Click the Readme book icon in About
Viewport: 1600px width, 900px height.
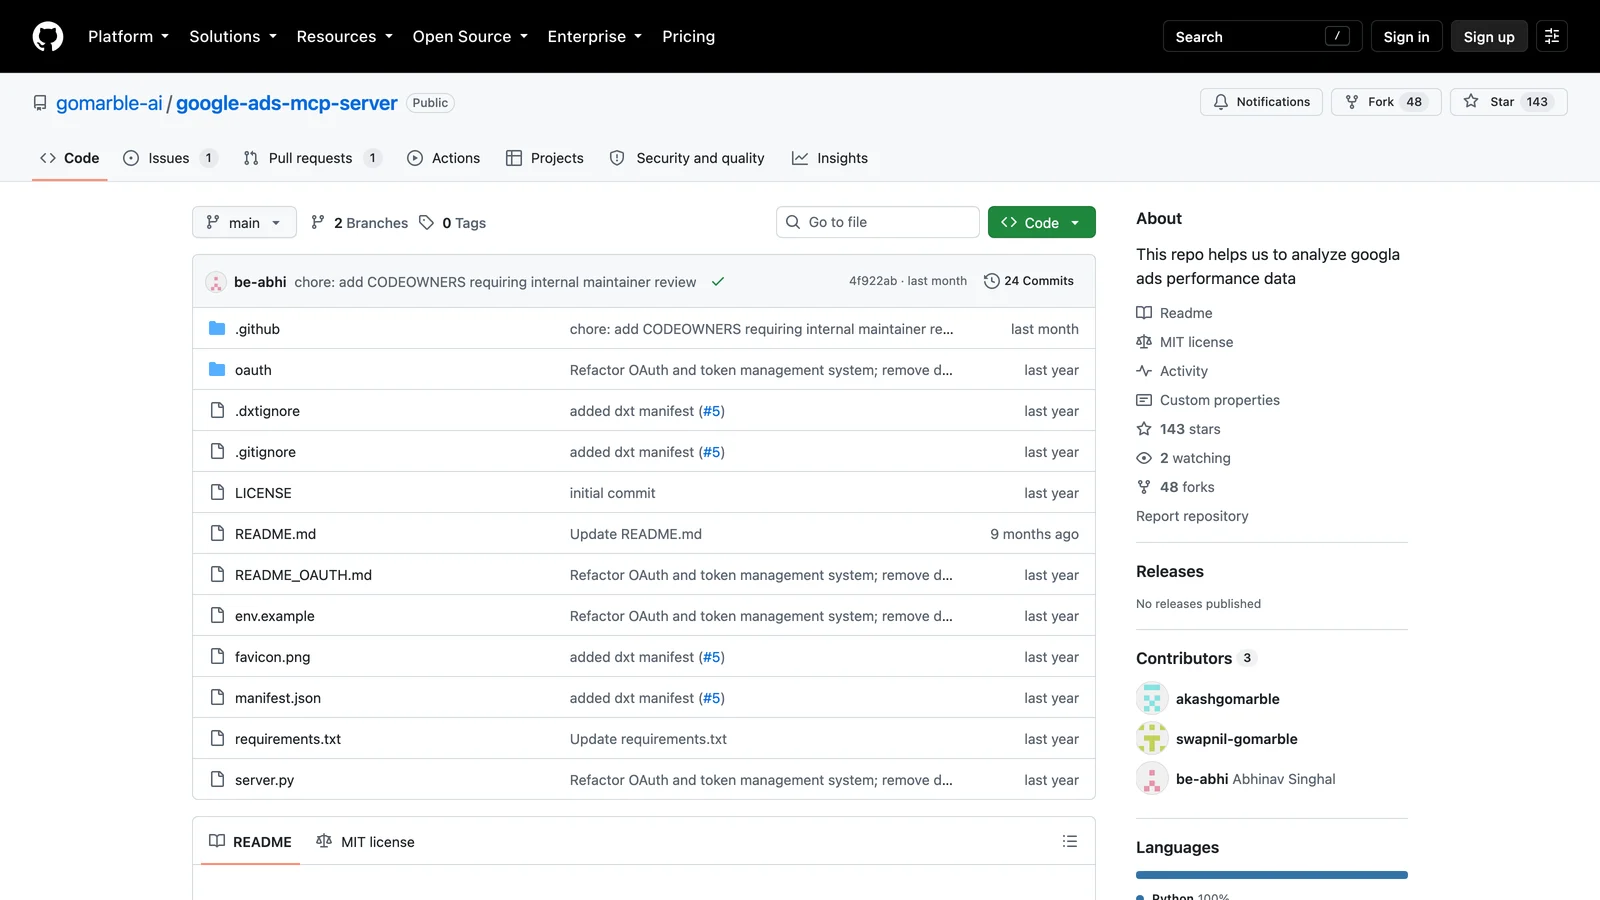click(x=1144, y=313)
